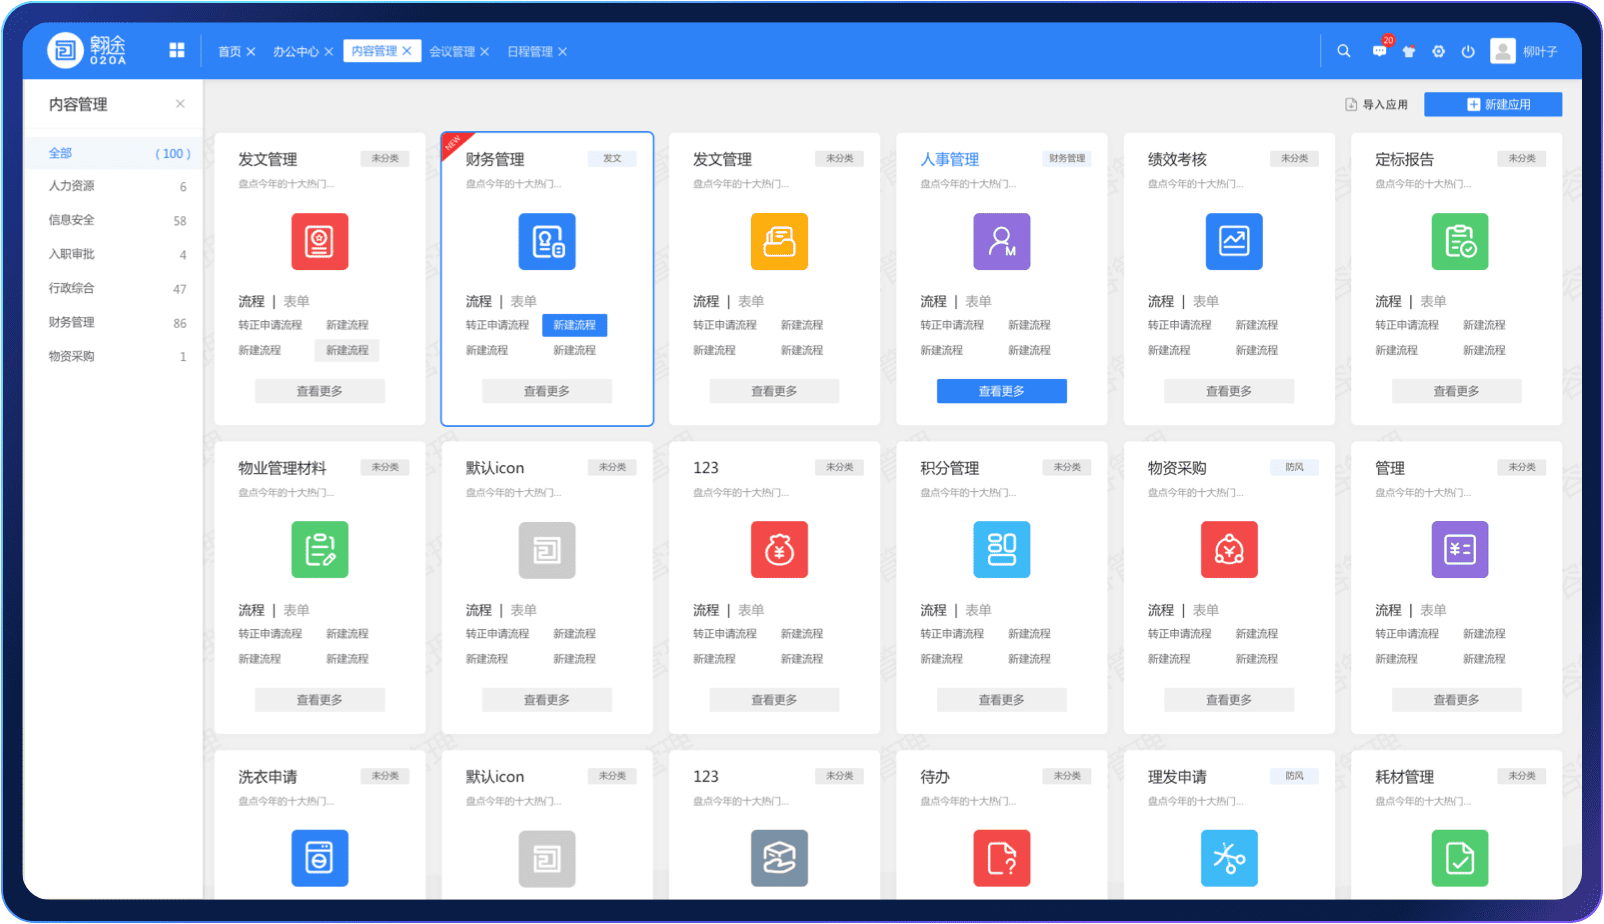Click the 新建应用 button

1492,104
